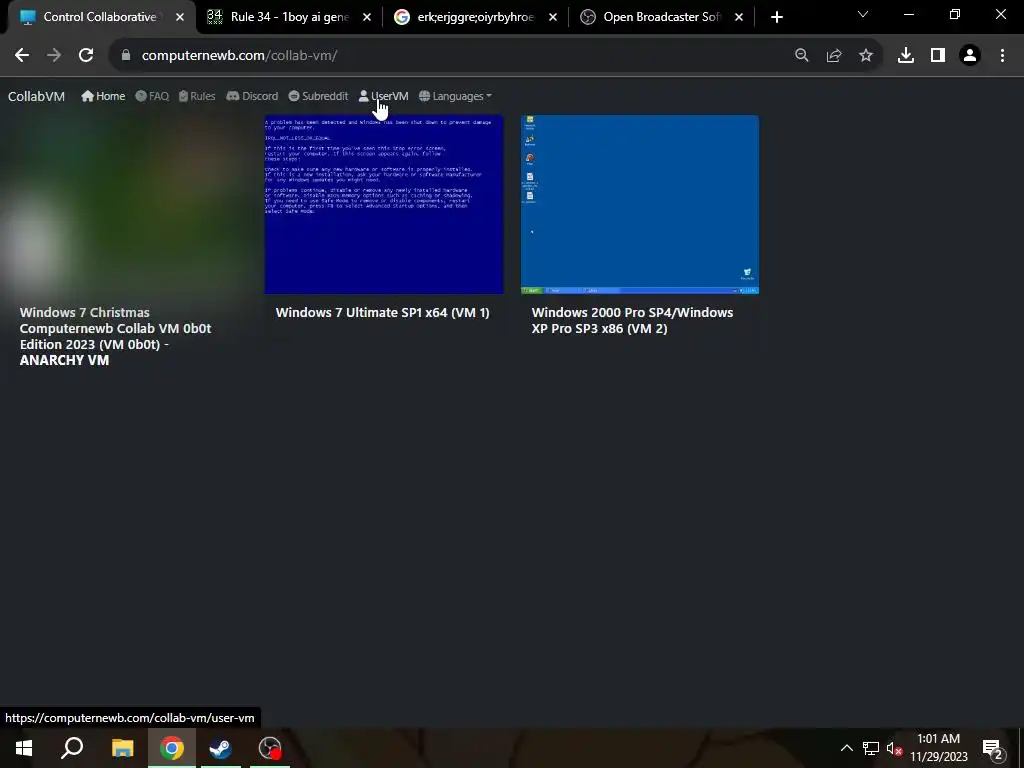The height and width of the screenshot is (768, 1024).
Task: Bookmark this page with the star icon
Action: coord(866,56)
